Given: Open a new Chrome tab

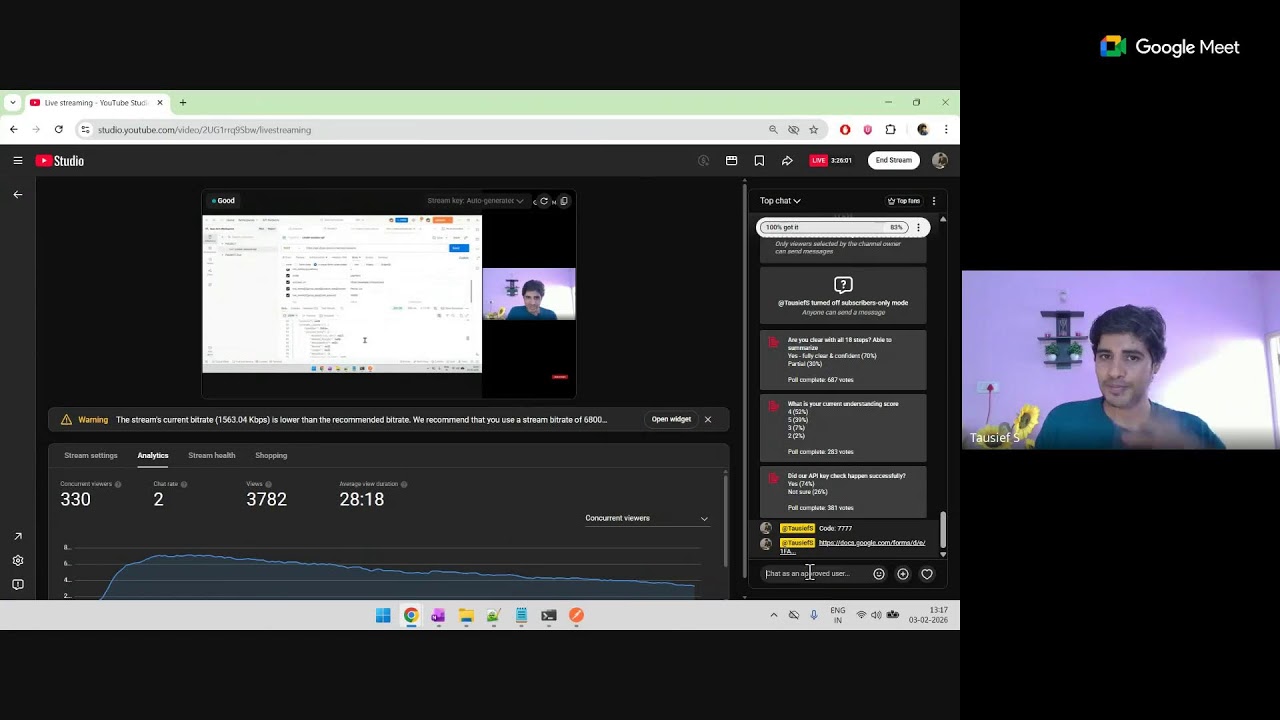Looking at the screenshot, I should tap(183, 103).
